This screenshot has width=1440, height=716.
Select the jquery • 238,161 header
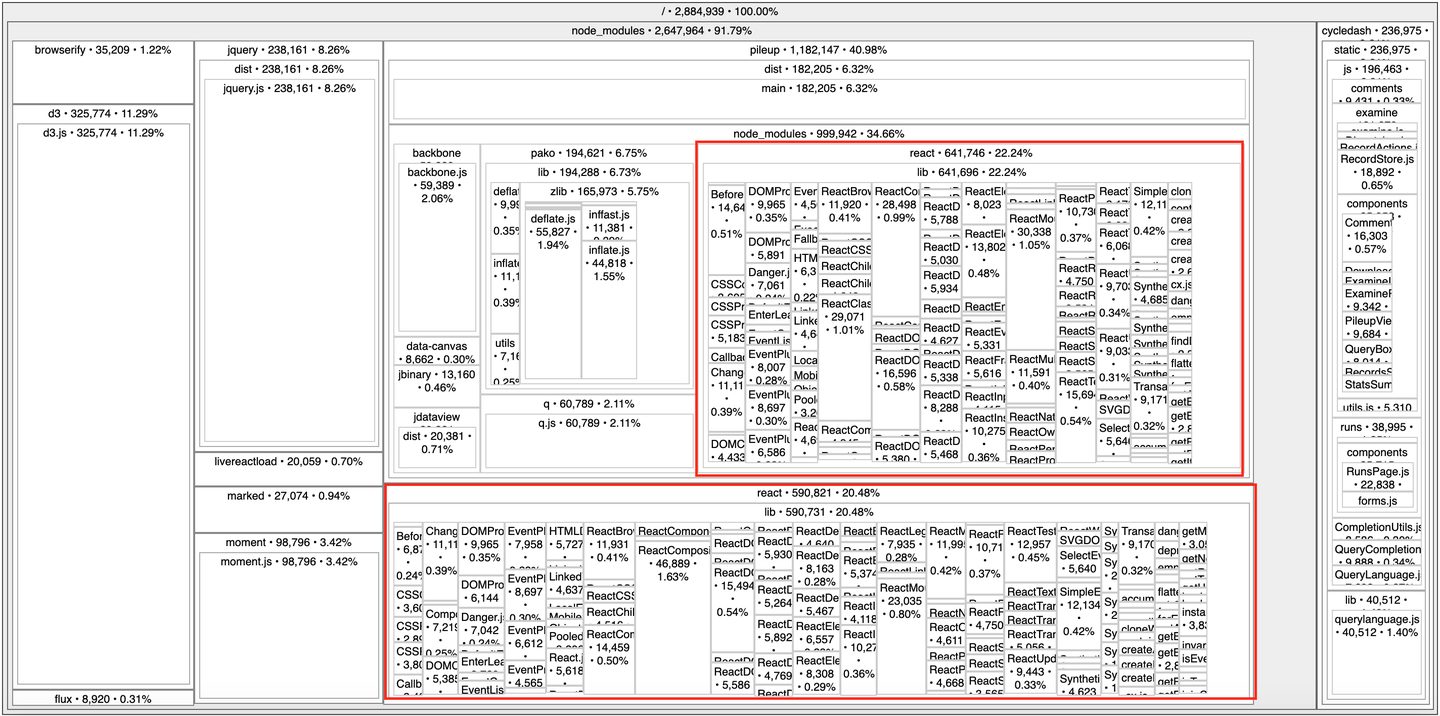(288, 50)
